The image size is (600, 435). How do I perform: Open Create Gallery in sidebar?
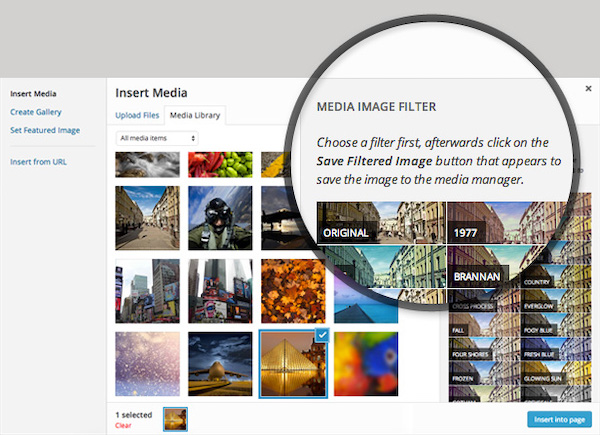click(37, 112)
